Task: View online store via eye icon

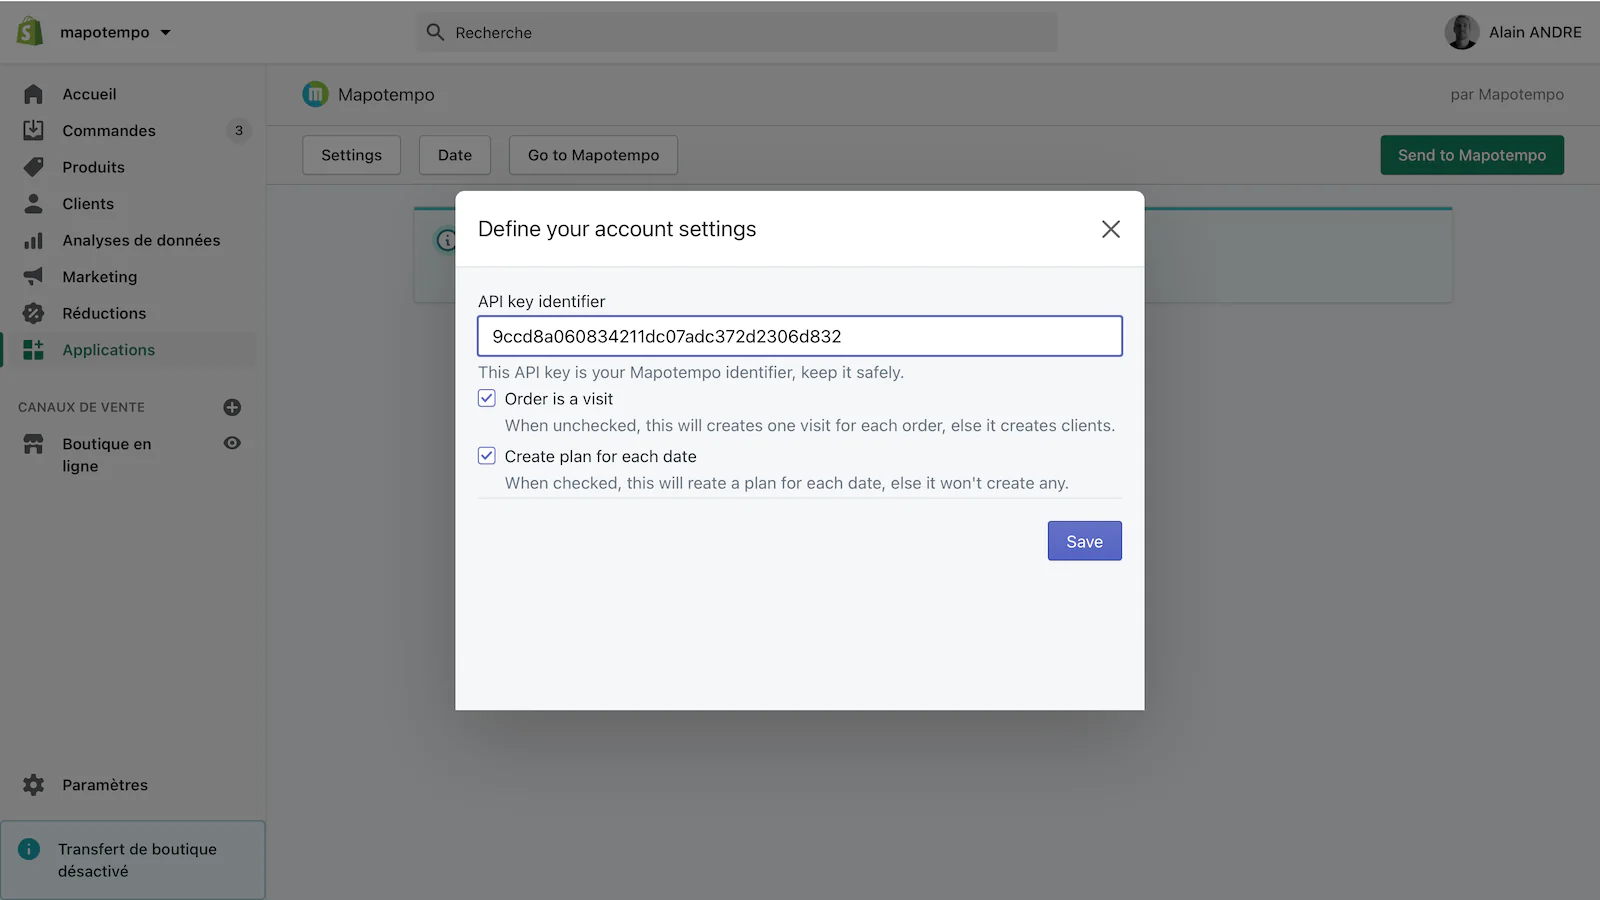Action: (x=232, y=443)
